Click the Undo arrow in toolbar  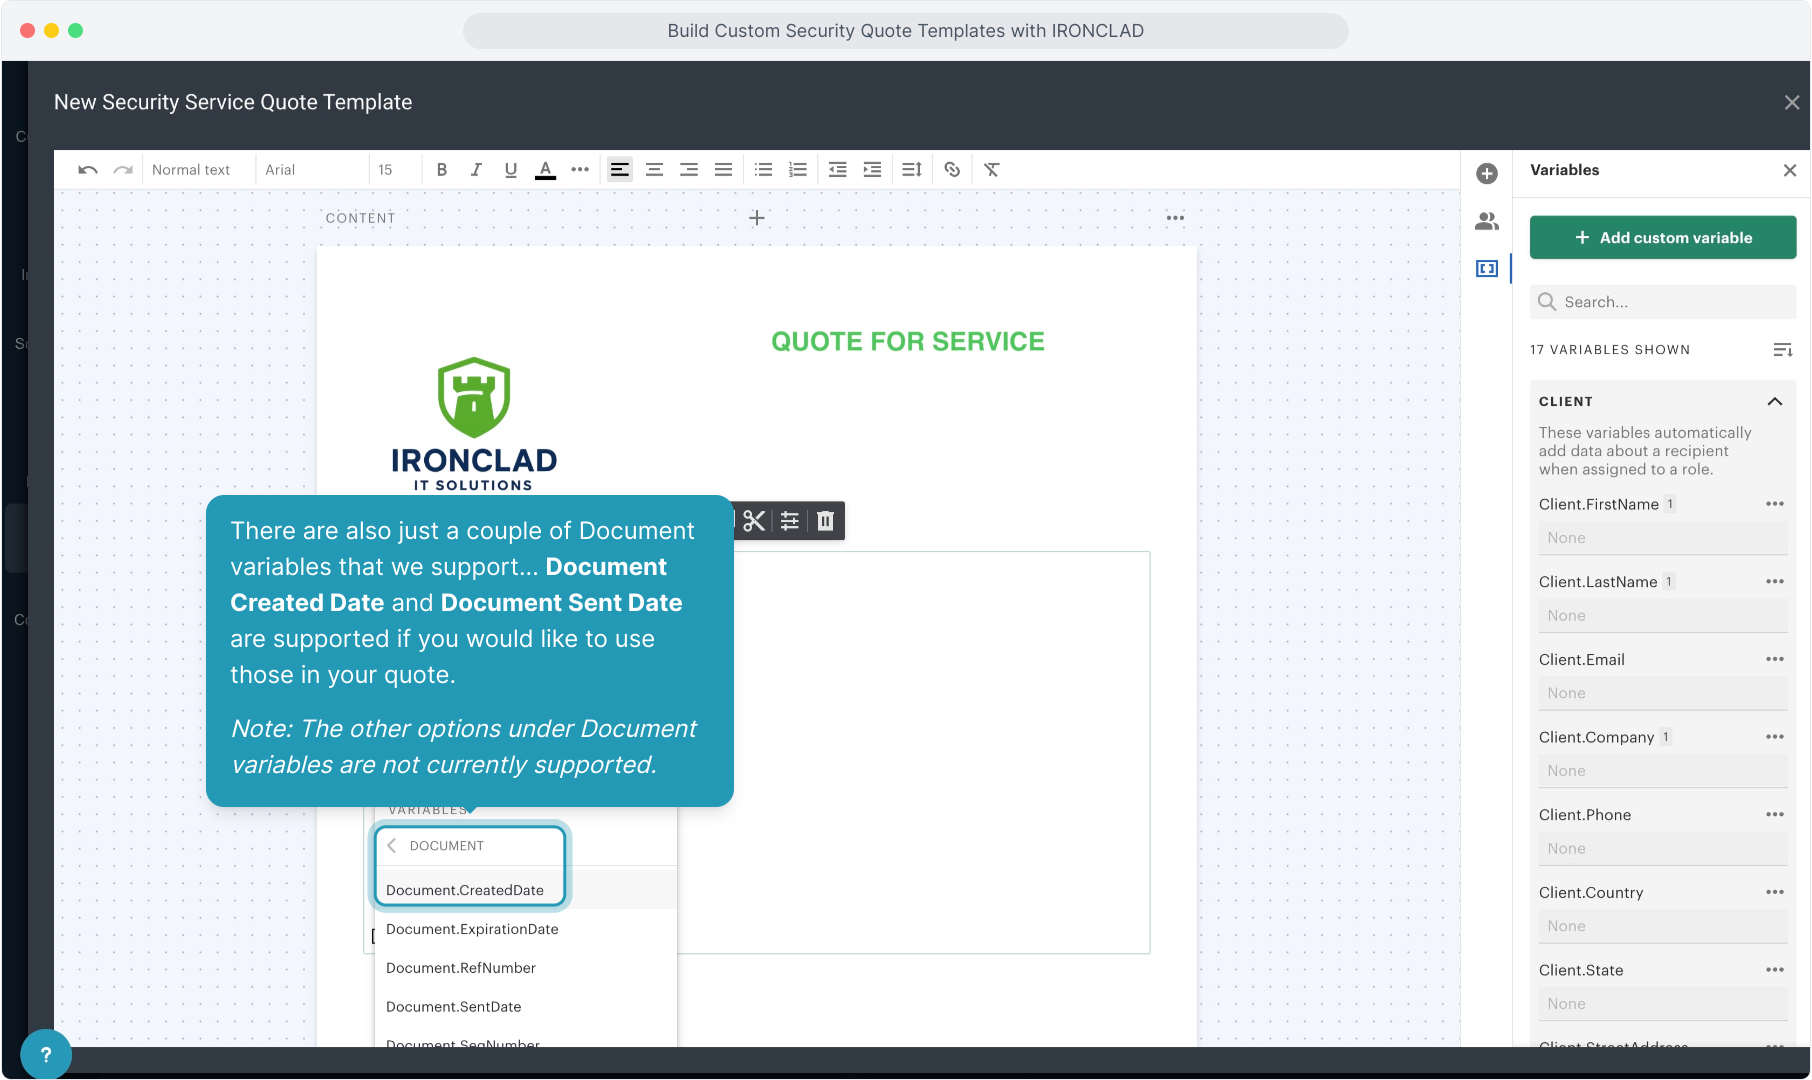point(88,170)
